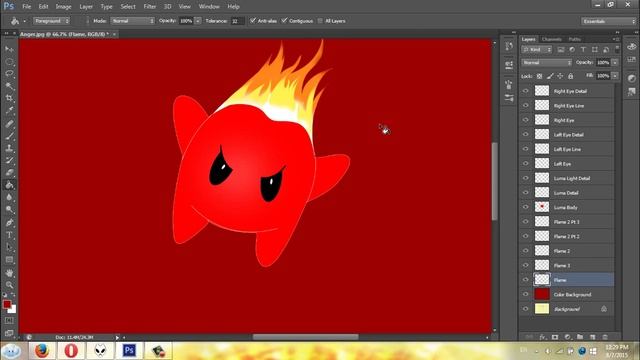640x360 pixels.
Task: Click the Create new layer icon
Action: (x=593, y=337)
